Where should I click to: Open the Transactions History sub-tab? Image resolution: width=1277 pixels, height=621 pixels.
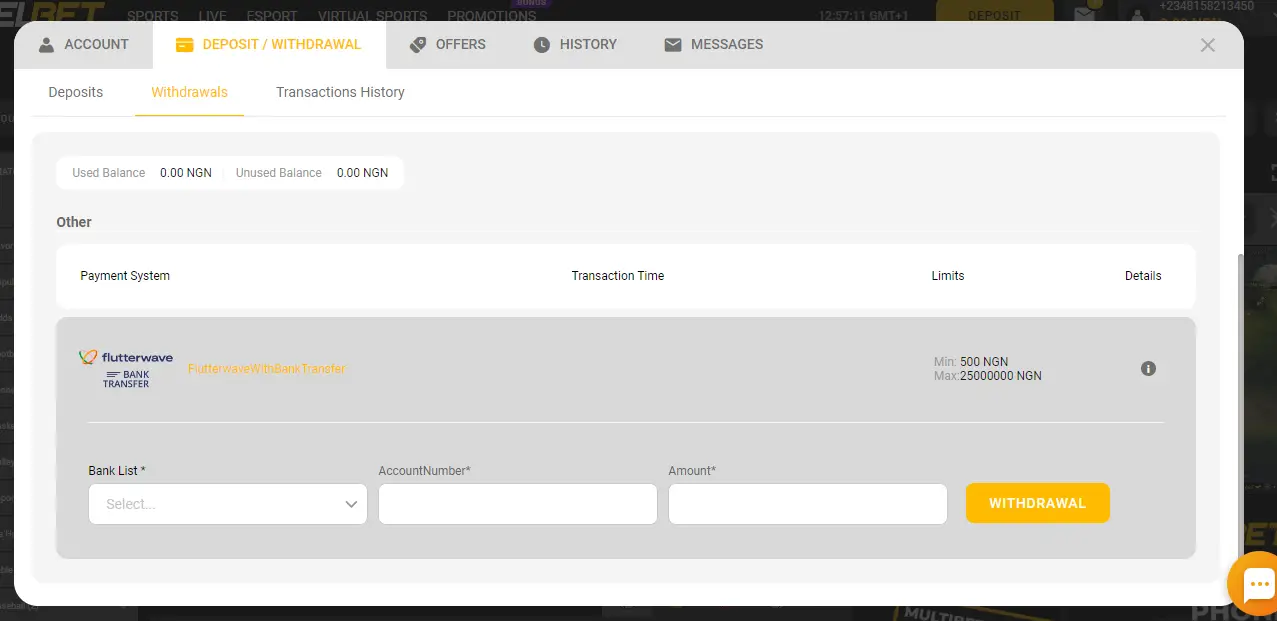point(340,92)
